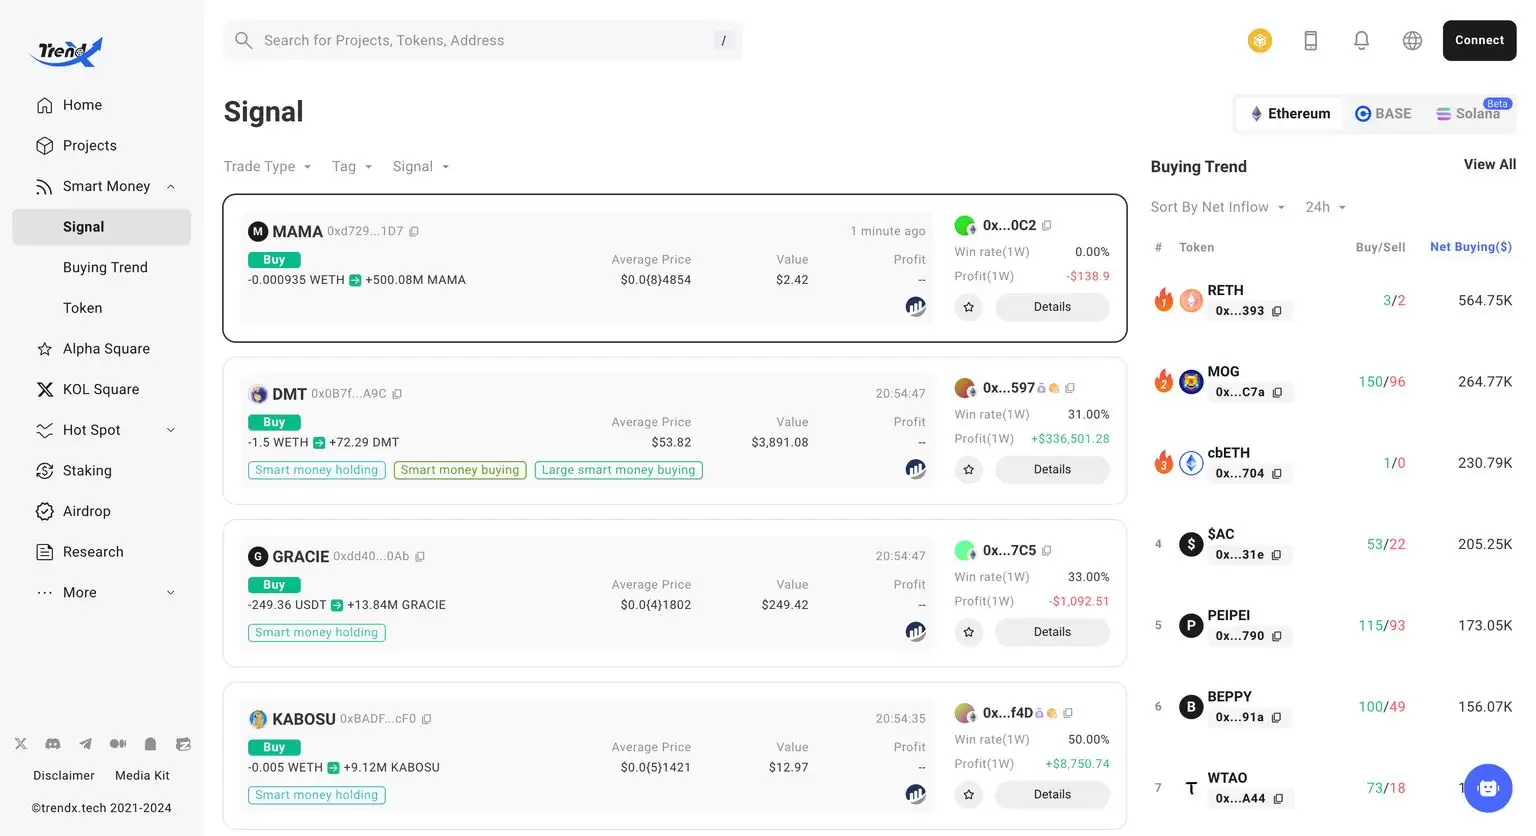This screenshot has height=836, width=1536.
Task: Expand the Sort By Net Inflow dropdown
Action: pyautogui.click(x=1217, y=207)
